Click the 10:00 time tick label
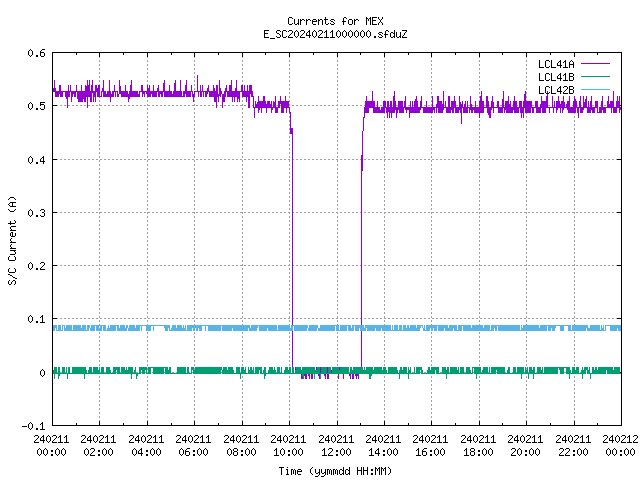Screen dimensions: 640x480 coord(289,452)
